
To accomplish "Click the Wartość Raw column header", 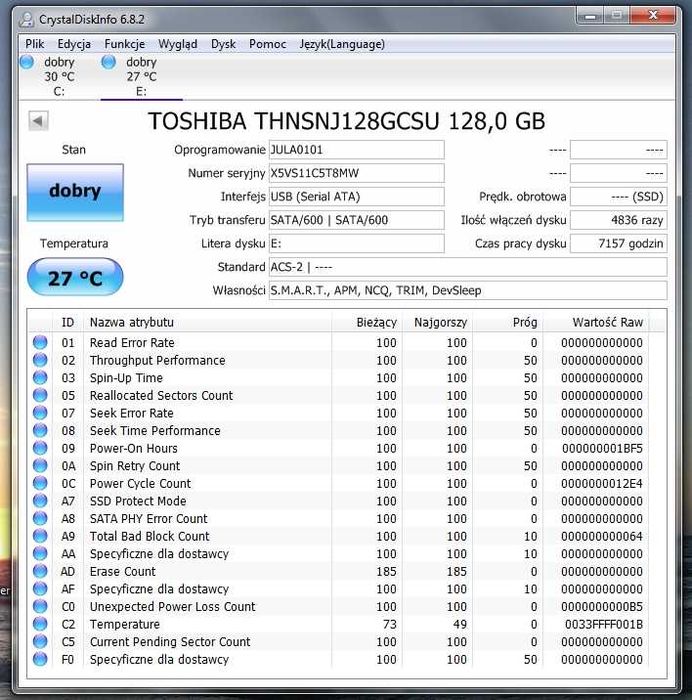I will (x=596, y=322).
